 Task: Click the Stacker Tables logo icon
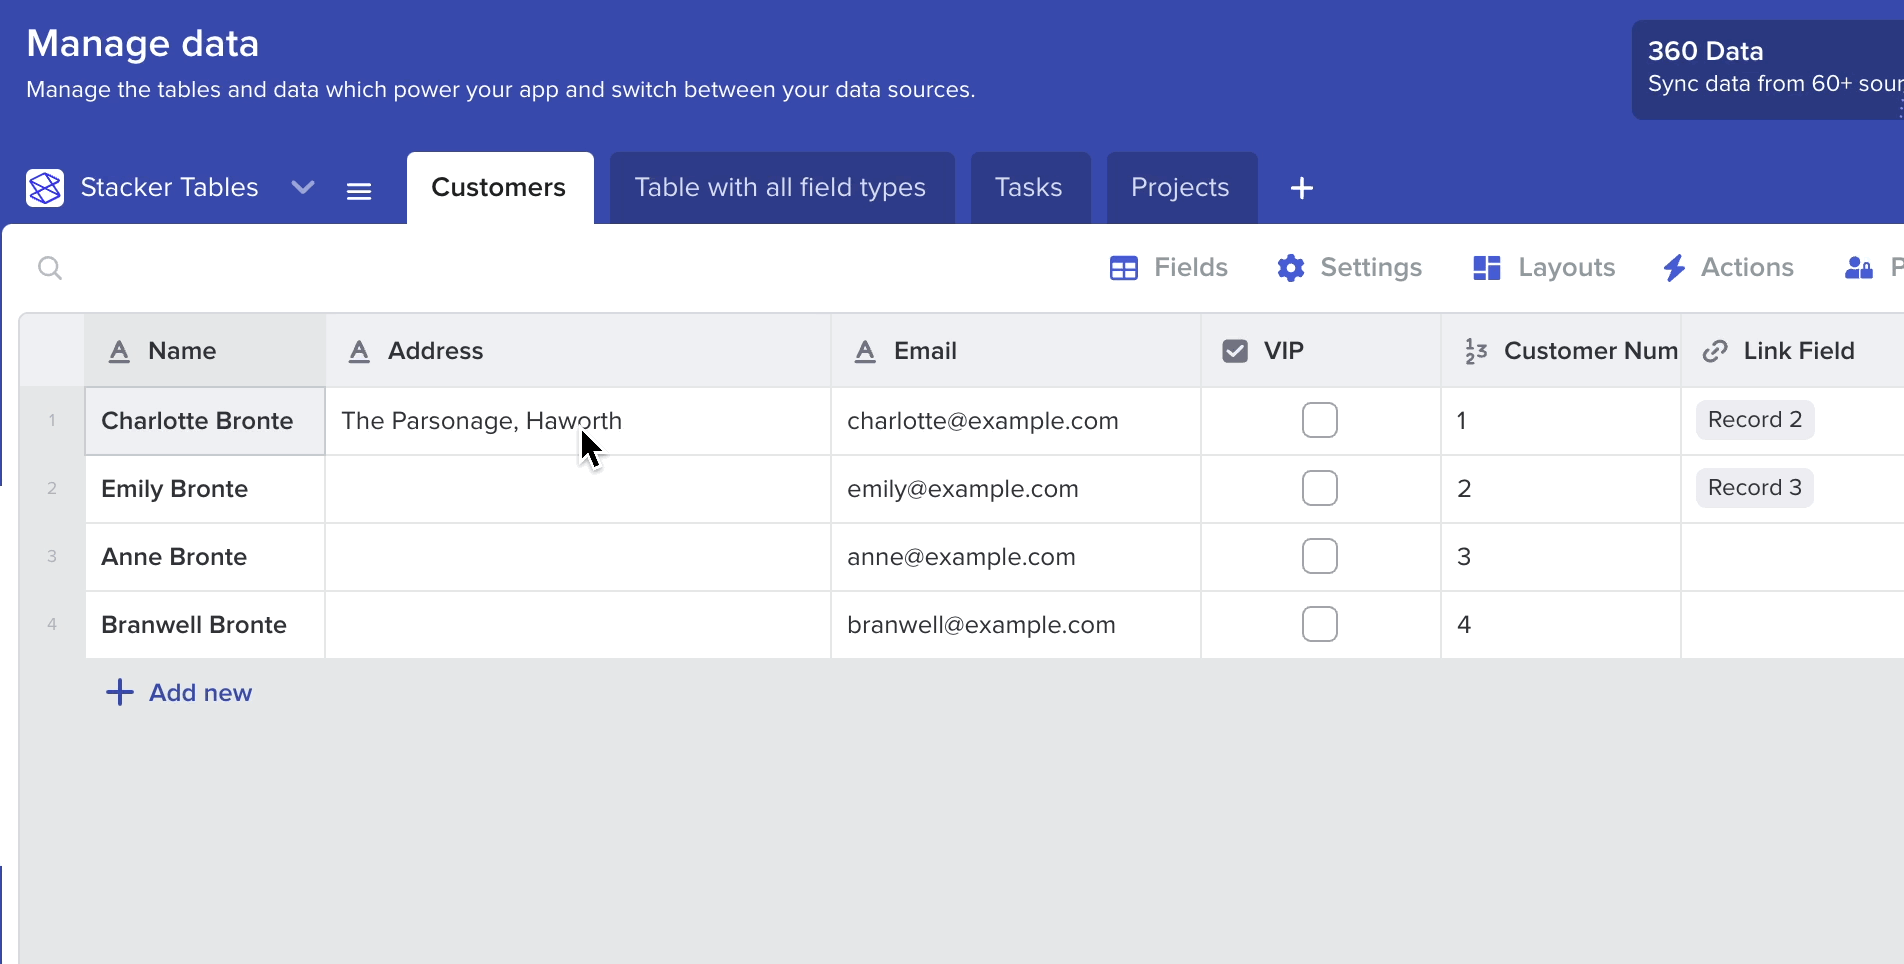pyautogui.click(x=45, y=188)
